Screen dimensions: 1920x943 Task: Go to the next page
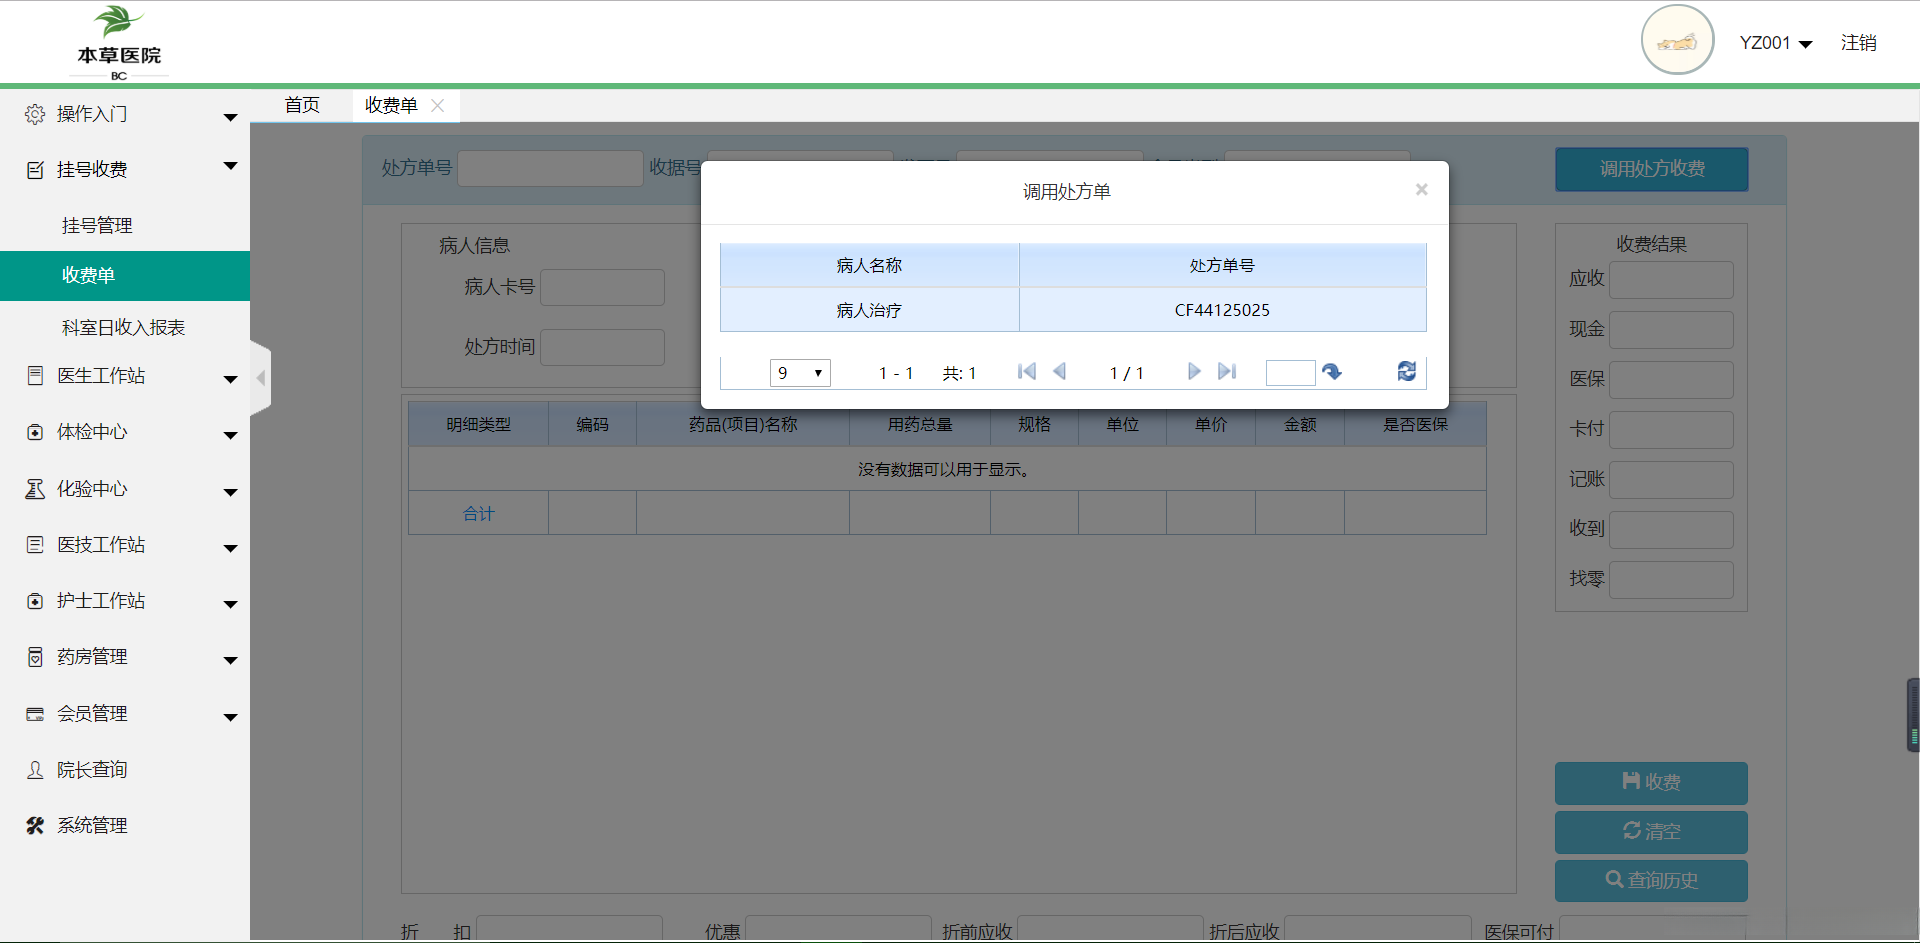click(x=1194, y=372)
